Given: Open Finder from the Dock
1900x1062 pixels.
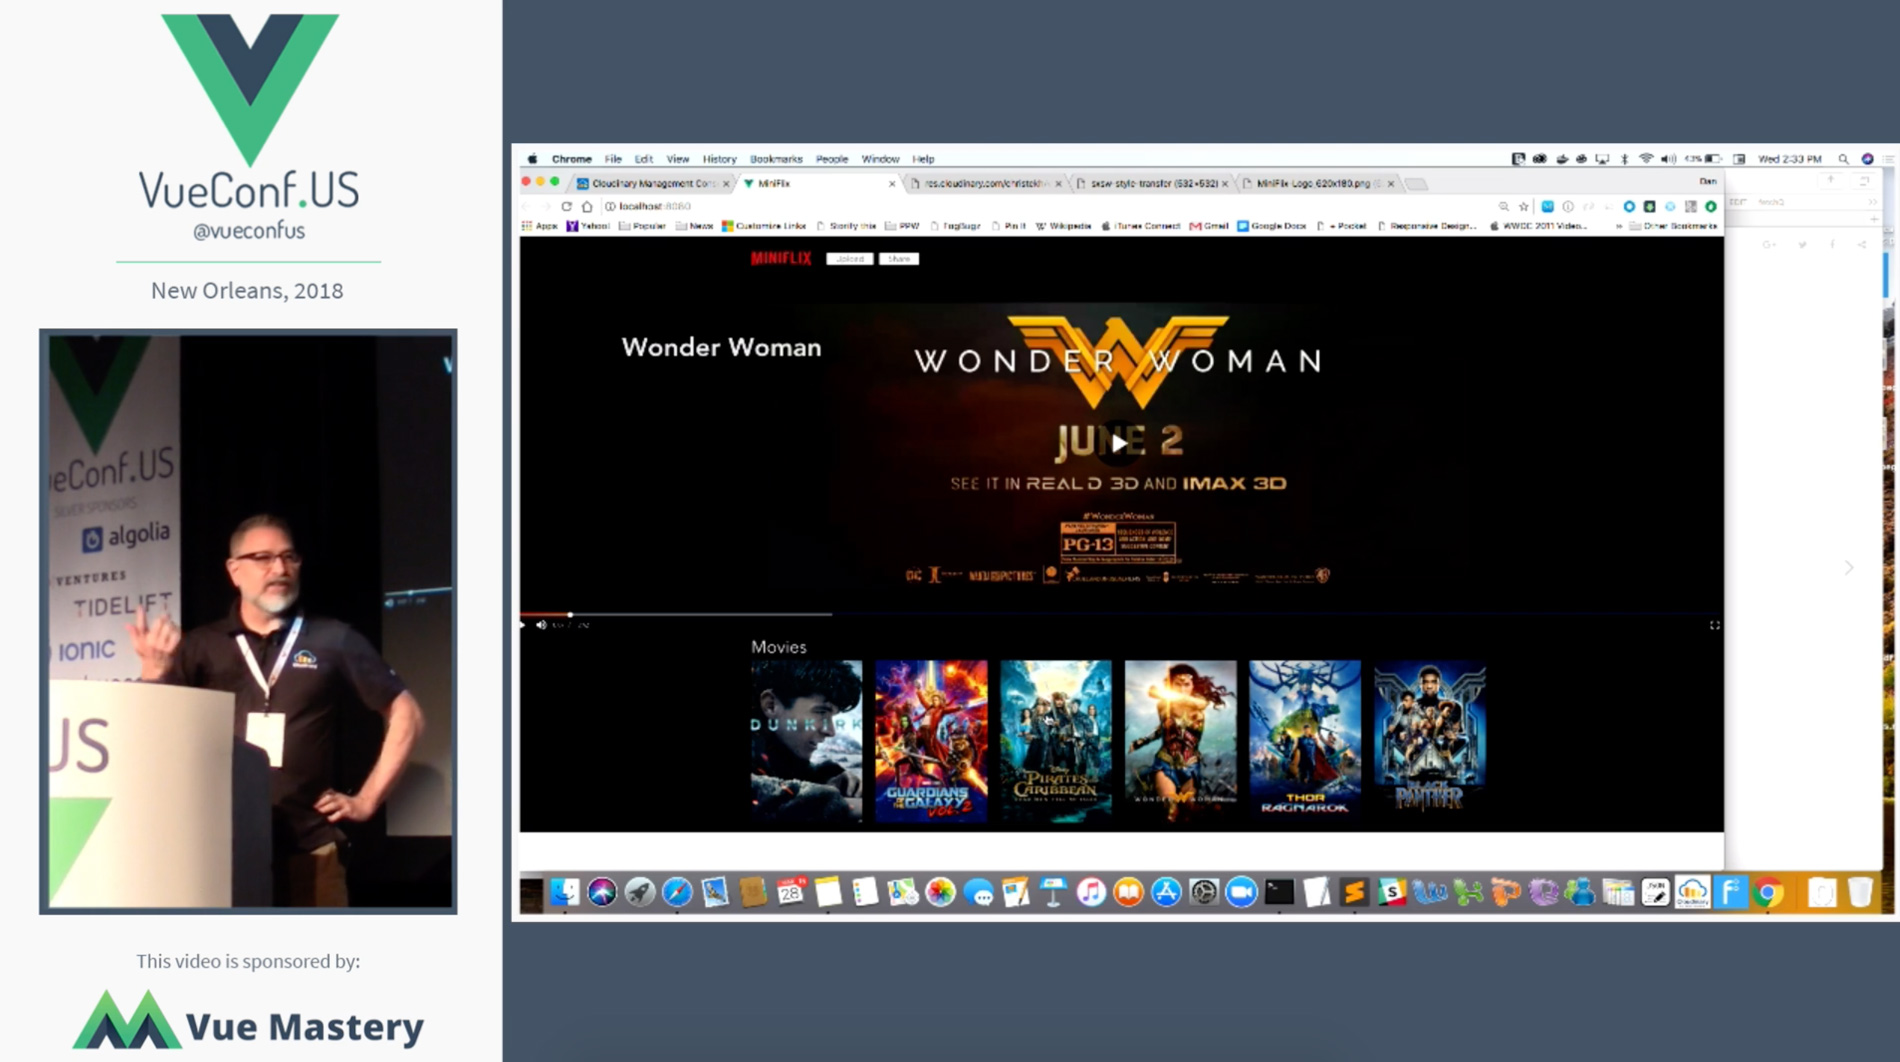Looking at the screenshot, I should coord(565,892).
